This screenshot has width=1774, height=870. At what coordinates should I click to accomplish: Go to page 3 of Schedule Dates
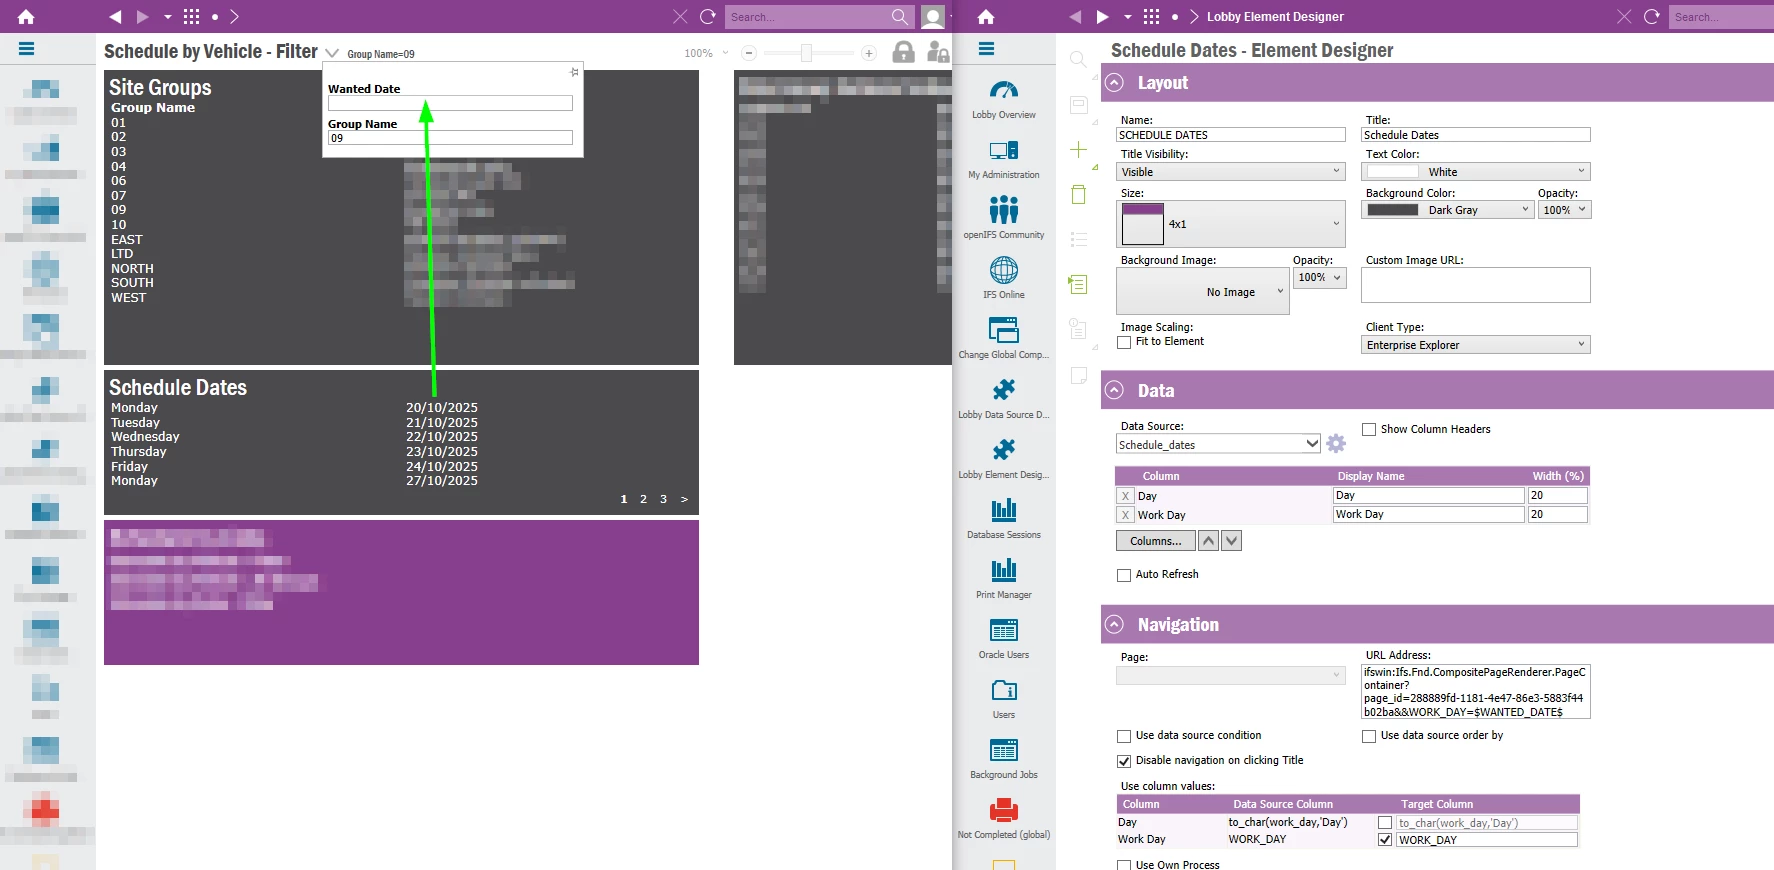tap(663, 499)
